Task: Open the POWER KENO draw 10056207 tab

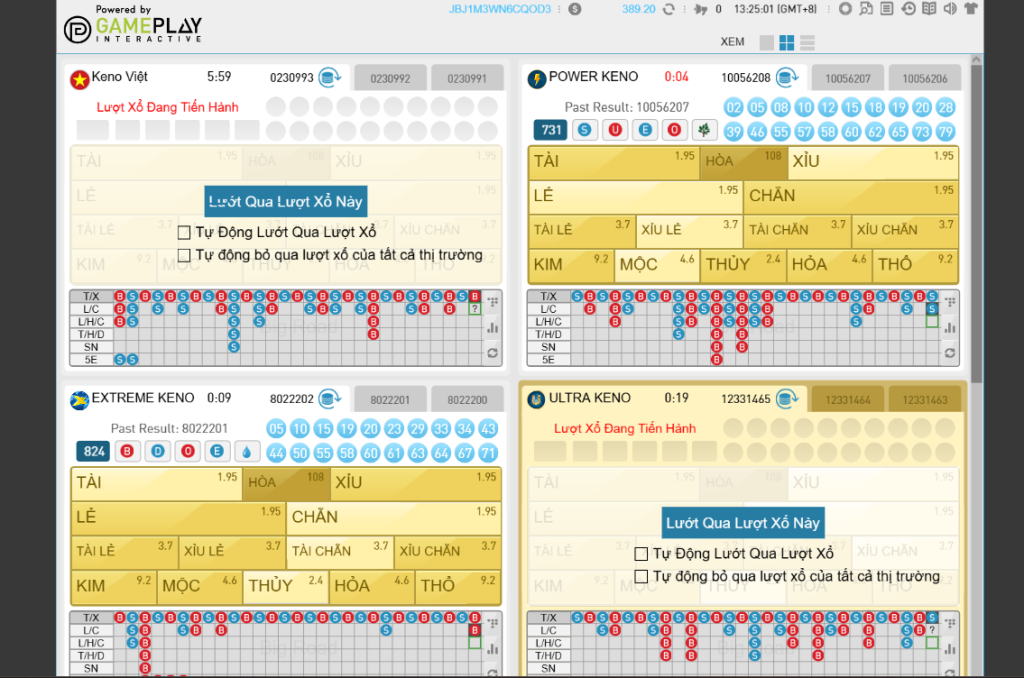Action: (848, 78)
